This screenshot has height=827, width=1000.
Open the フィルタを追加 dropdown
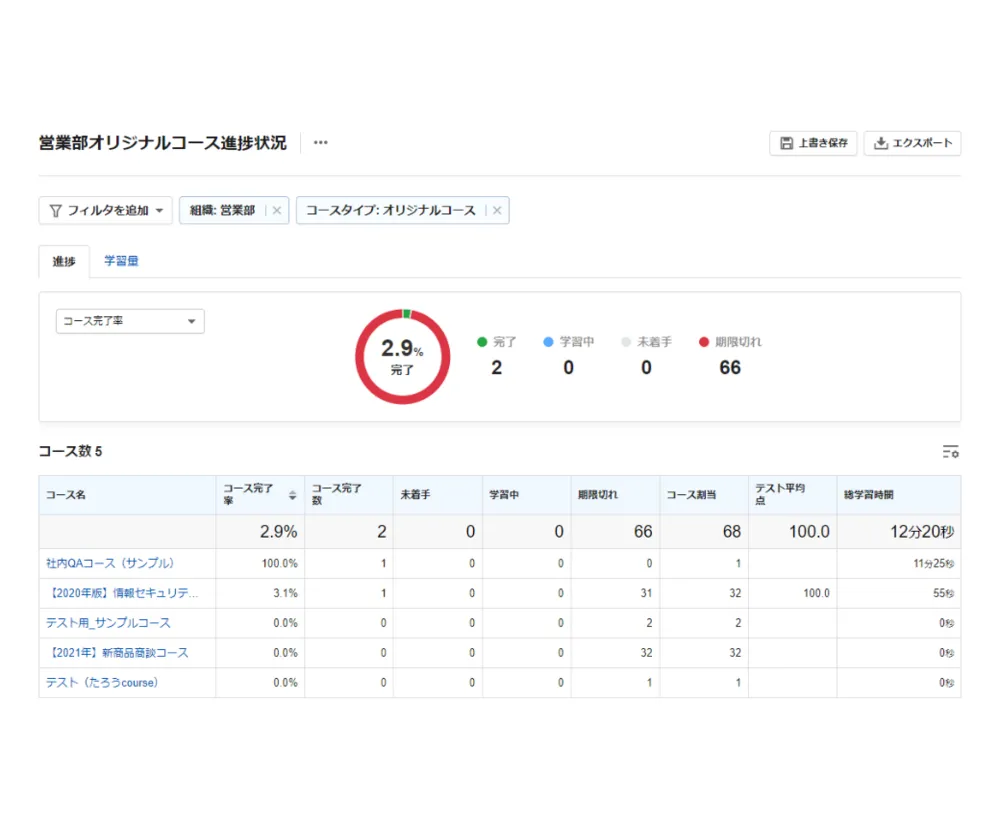(105, 211)
